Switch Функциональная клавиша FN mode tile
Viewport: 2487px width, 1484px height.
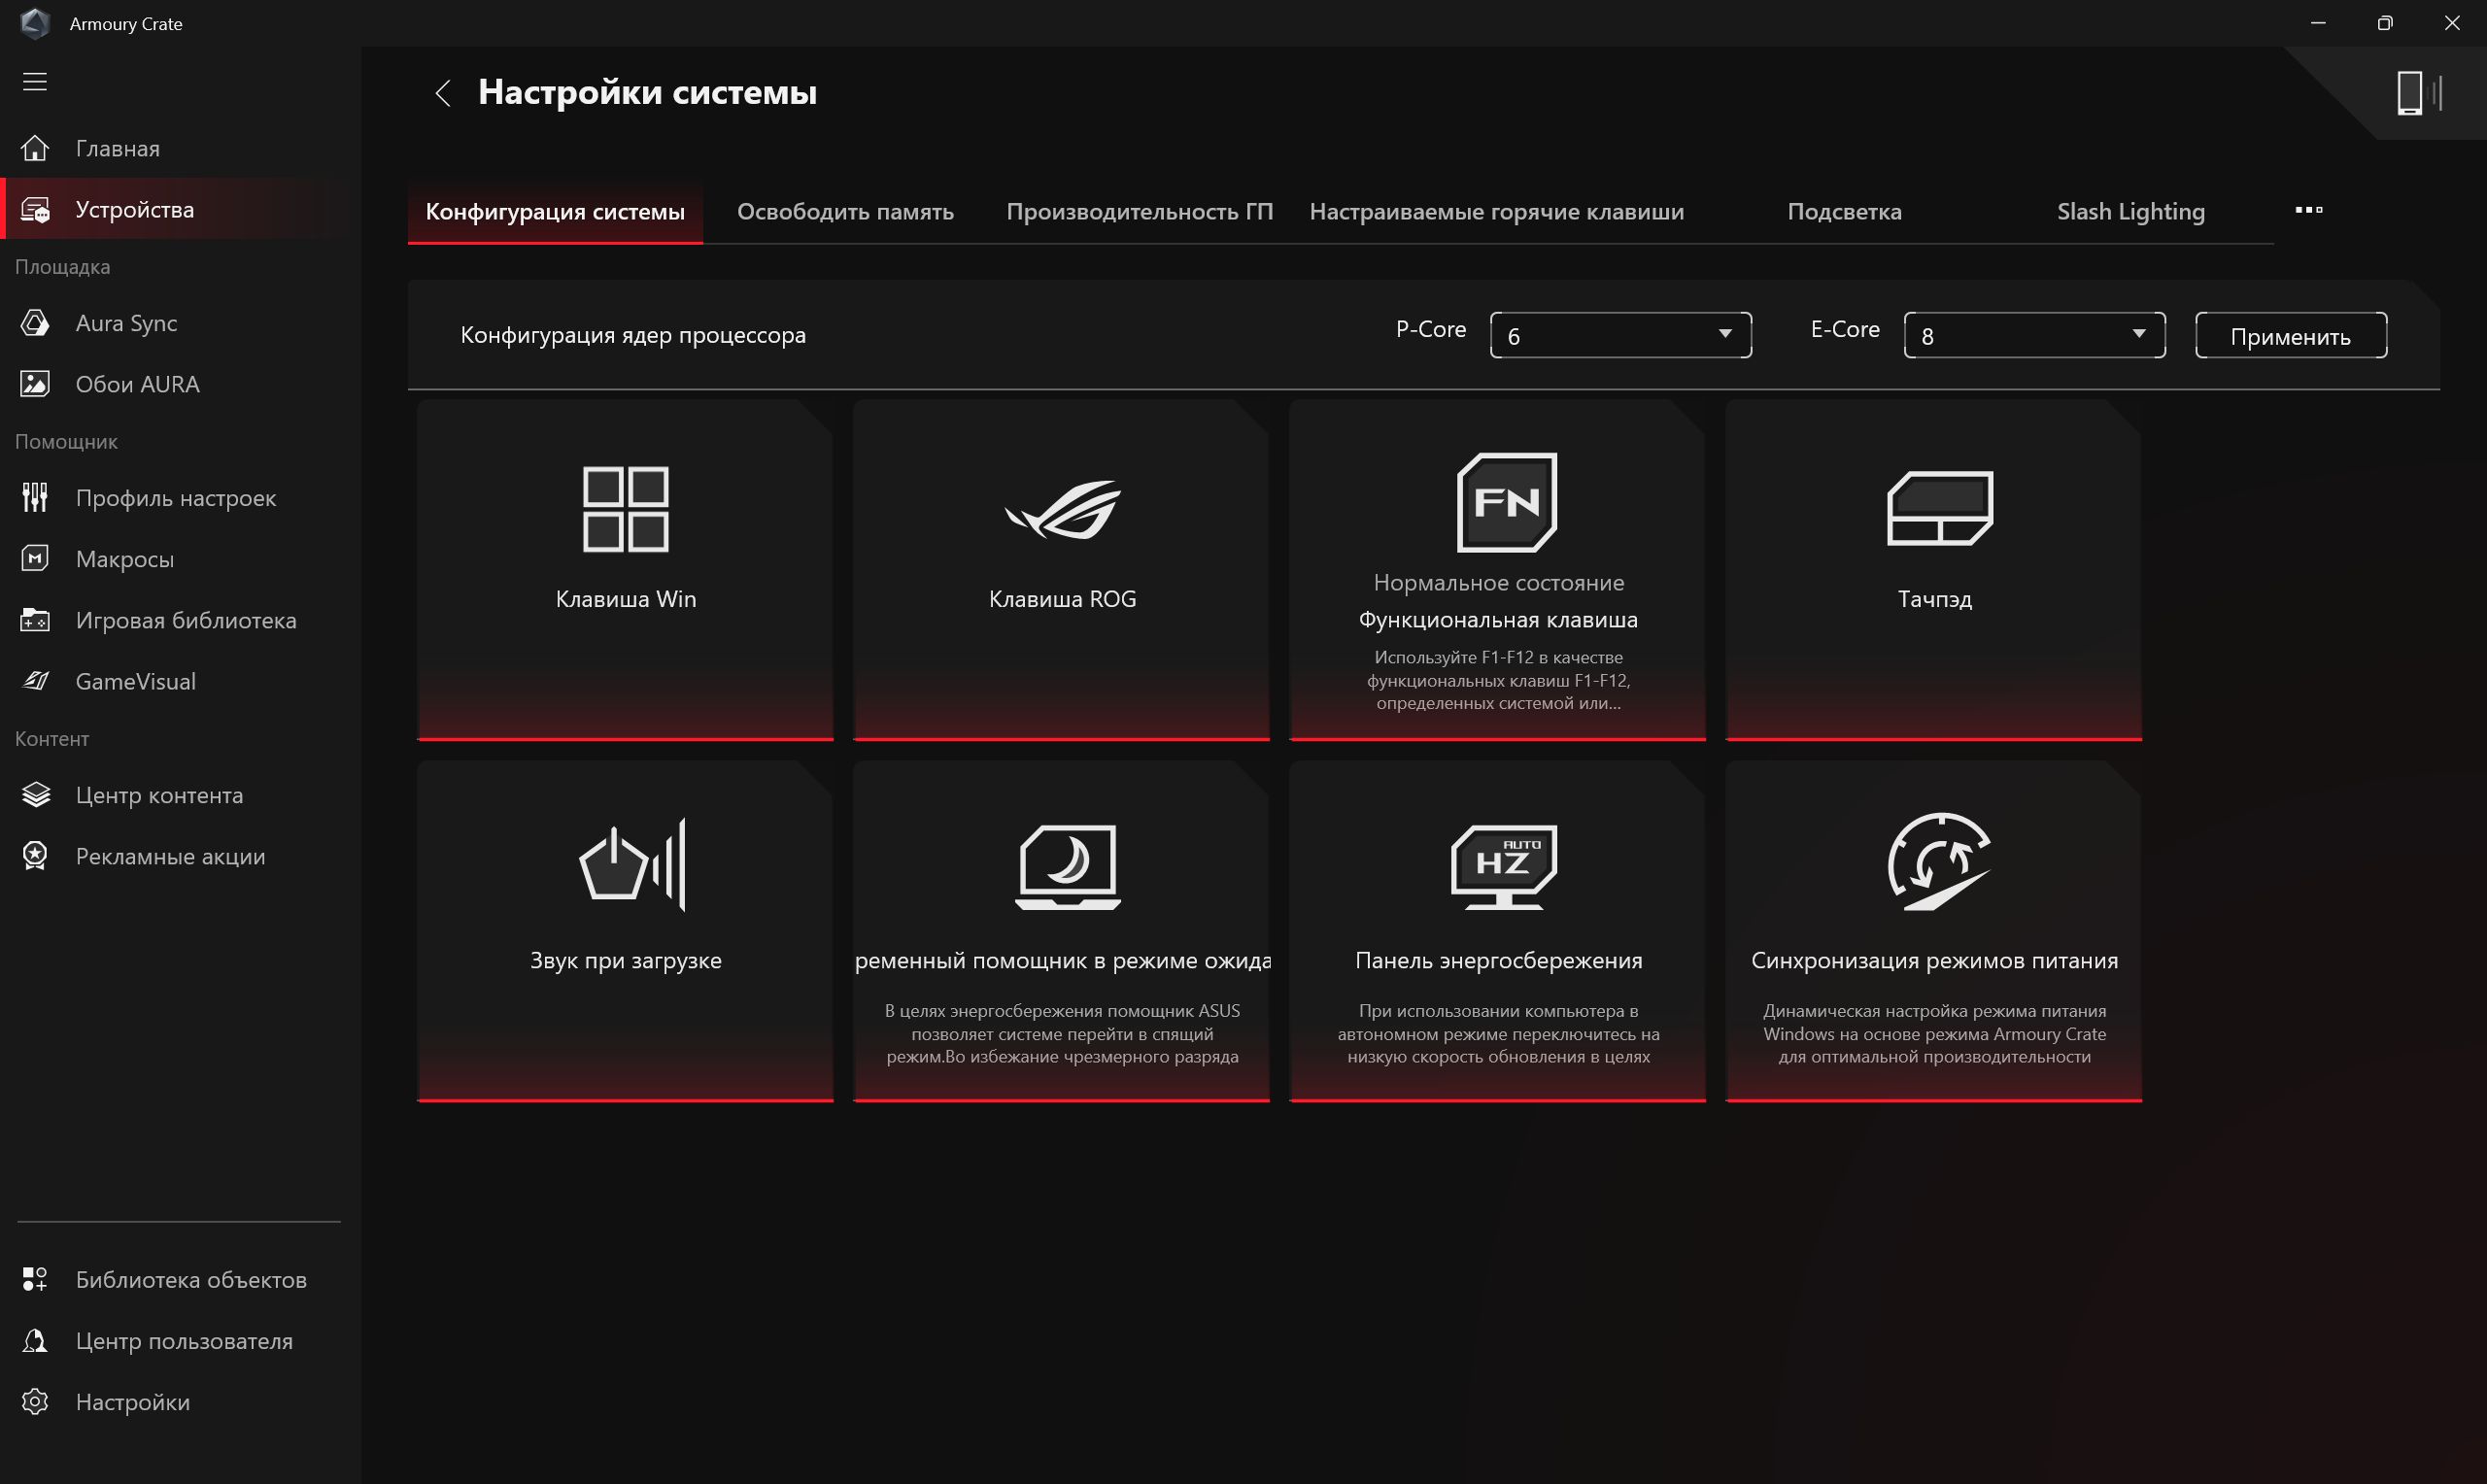[1497, 570]
